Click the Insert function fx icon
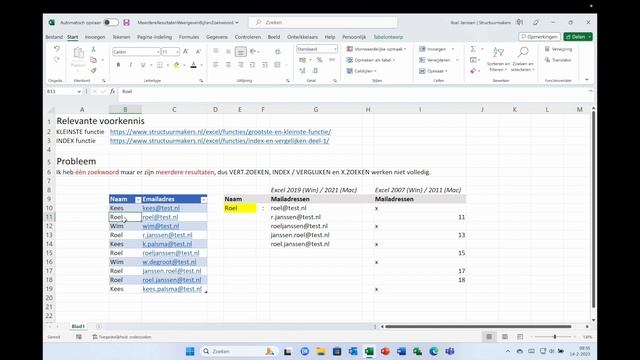 pyautogui.click(x=113, y=91)
